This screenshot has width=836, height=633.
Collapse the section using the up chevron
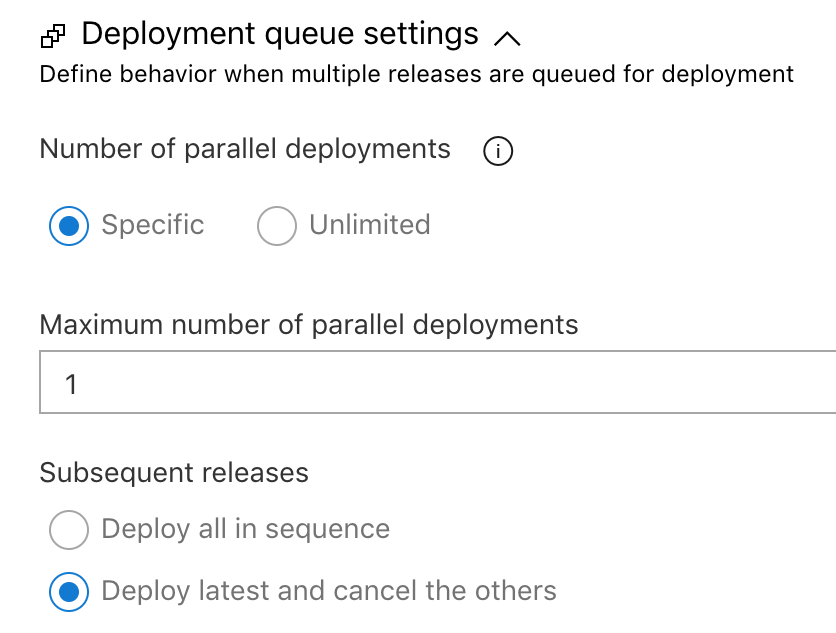coord(507,38)
